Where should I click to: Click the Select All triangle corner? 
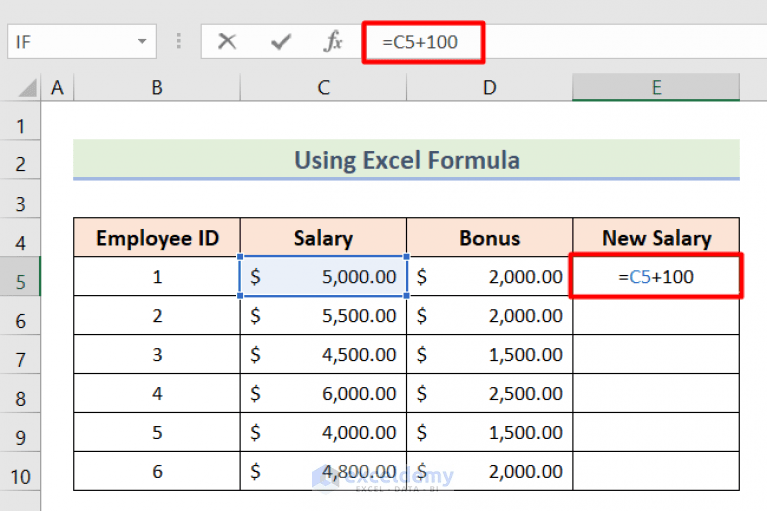click(x=28, y=88)
